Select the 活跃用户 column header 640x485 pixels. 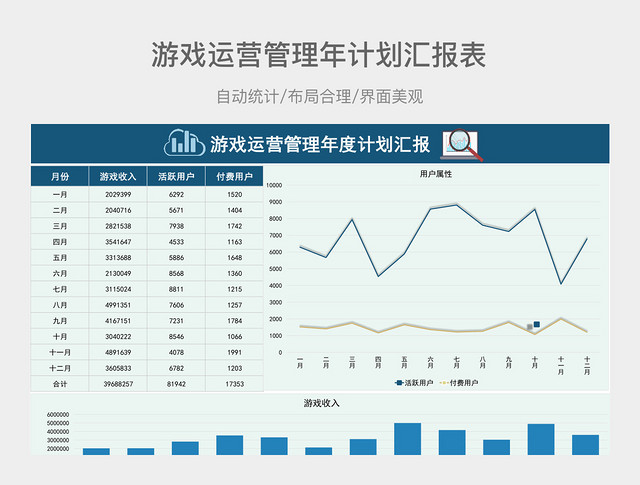click(x=176, y=176)
